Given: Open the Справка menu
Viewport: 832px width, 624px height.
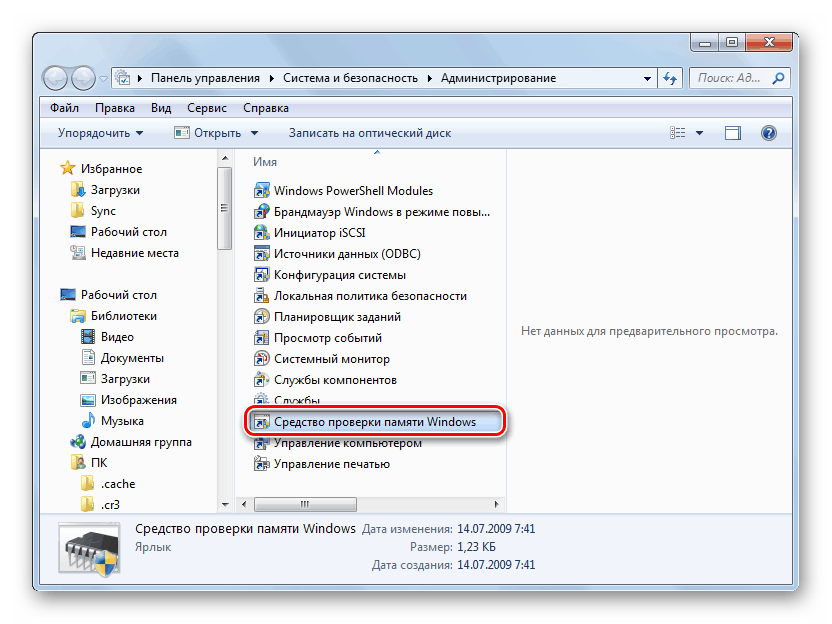Looking at the screenshot, I should pos(266,108).
